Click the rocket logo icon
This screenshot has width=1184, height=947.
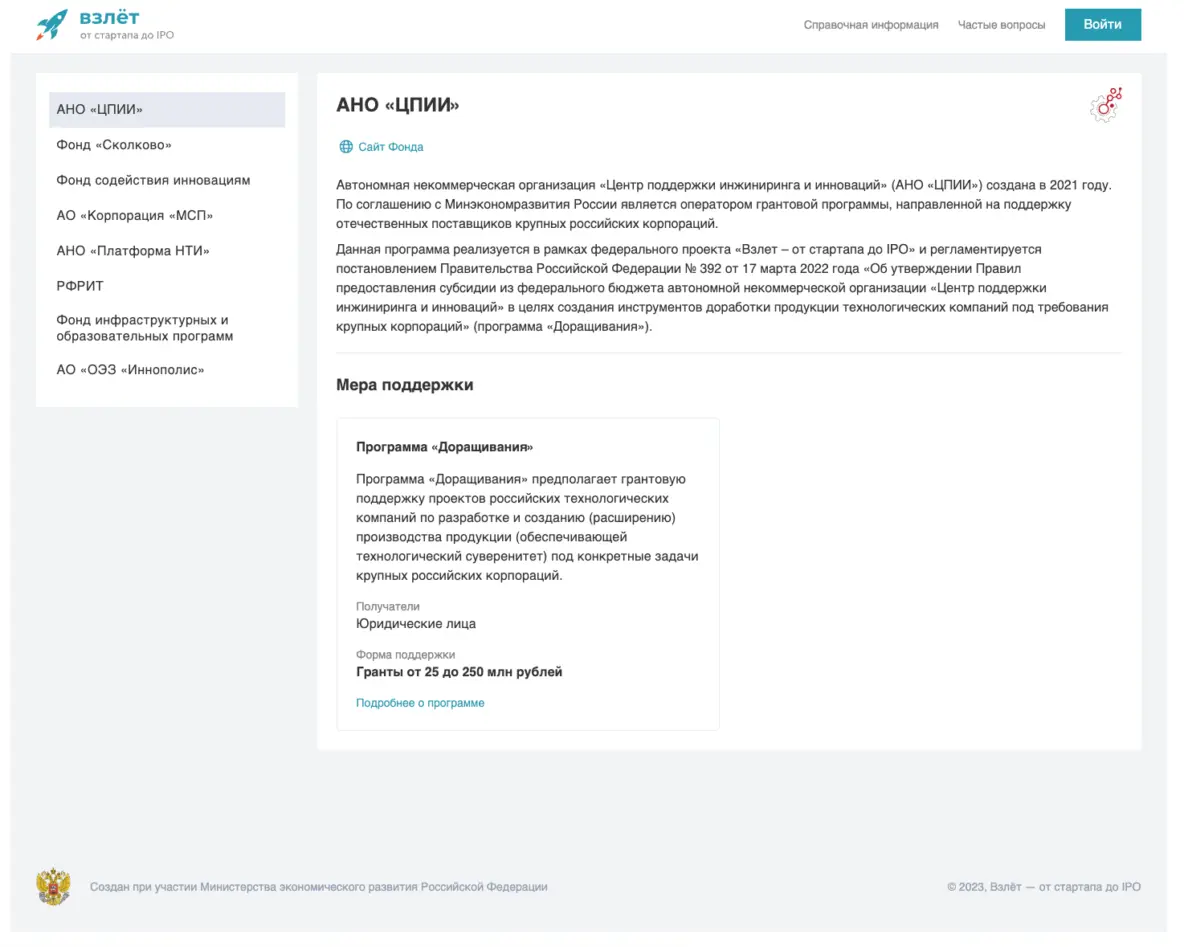52,25
